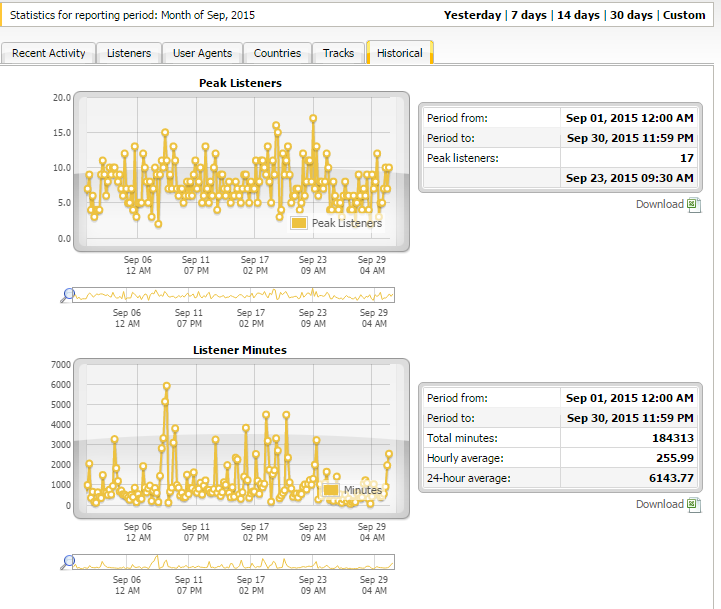This screenshot has width=721, height=609.
Task: Click the Listener Minutes chart title
Action: pyautogui.click(x=240, y=350)
